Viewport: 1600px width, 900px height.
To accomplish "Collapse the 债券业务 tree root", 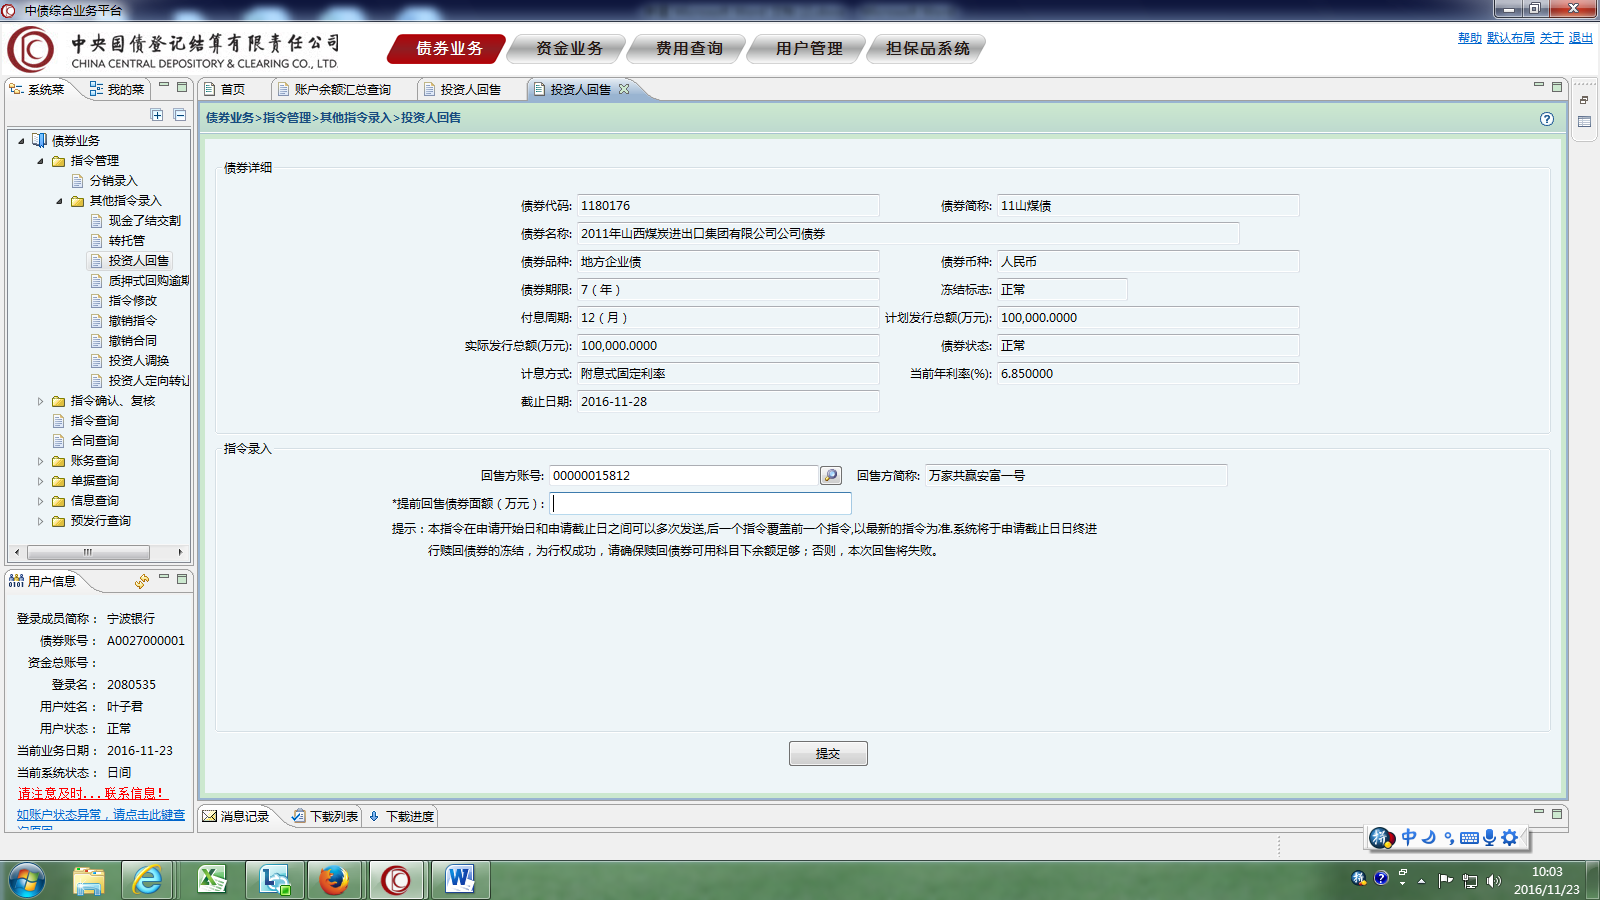I will pyautogui.click(x=21, y=141).
